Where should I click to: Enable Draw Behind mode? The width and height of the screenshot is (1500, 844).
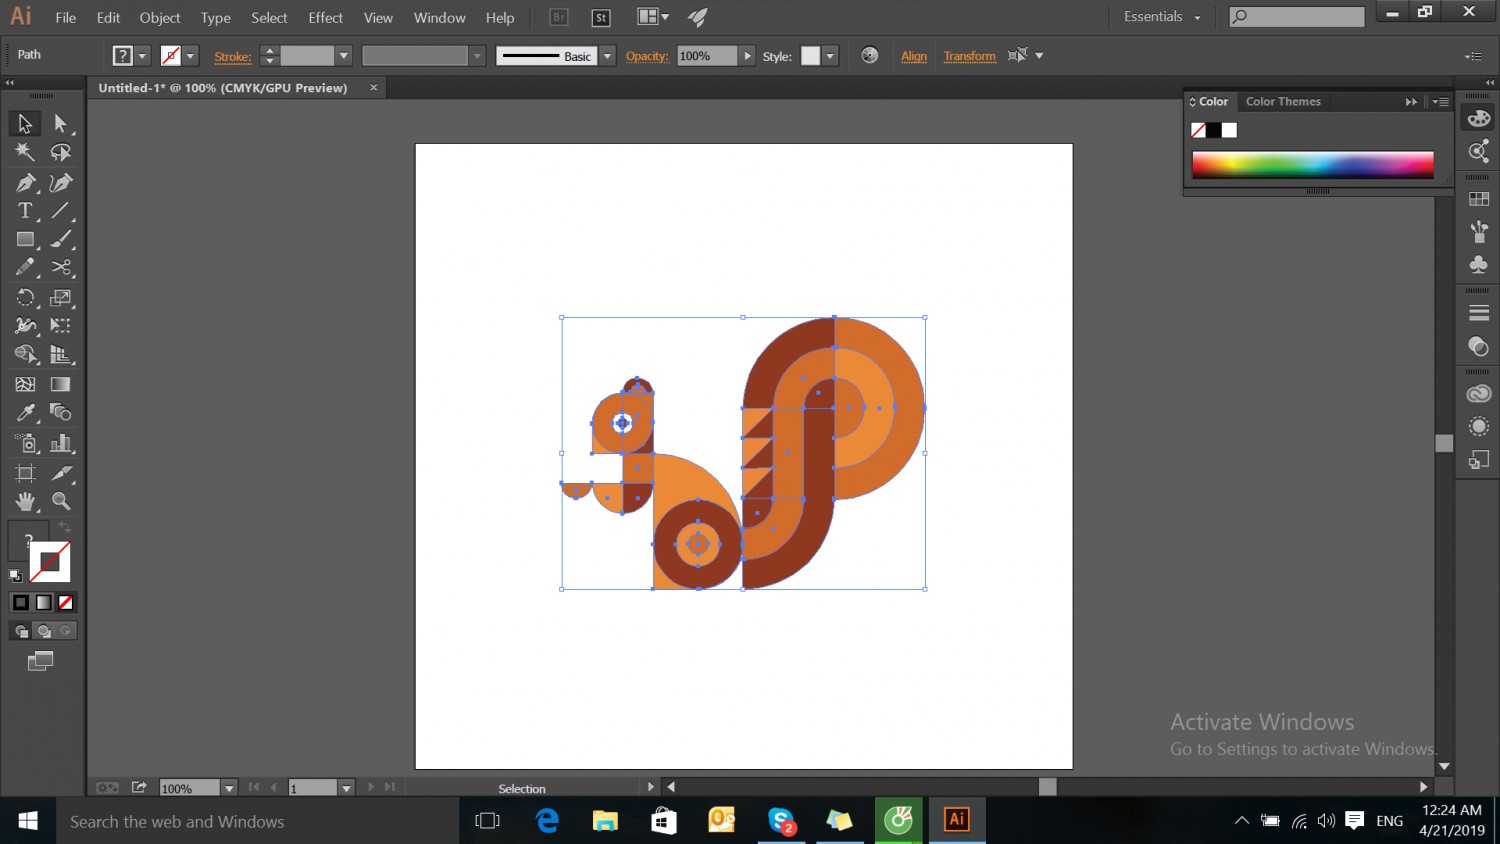click(43, 631)
